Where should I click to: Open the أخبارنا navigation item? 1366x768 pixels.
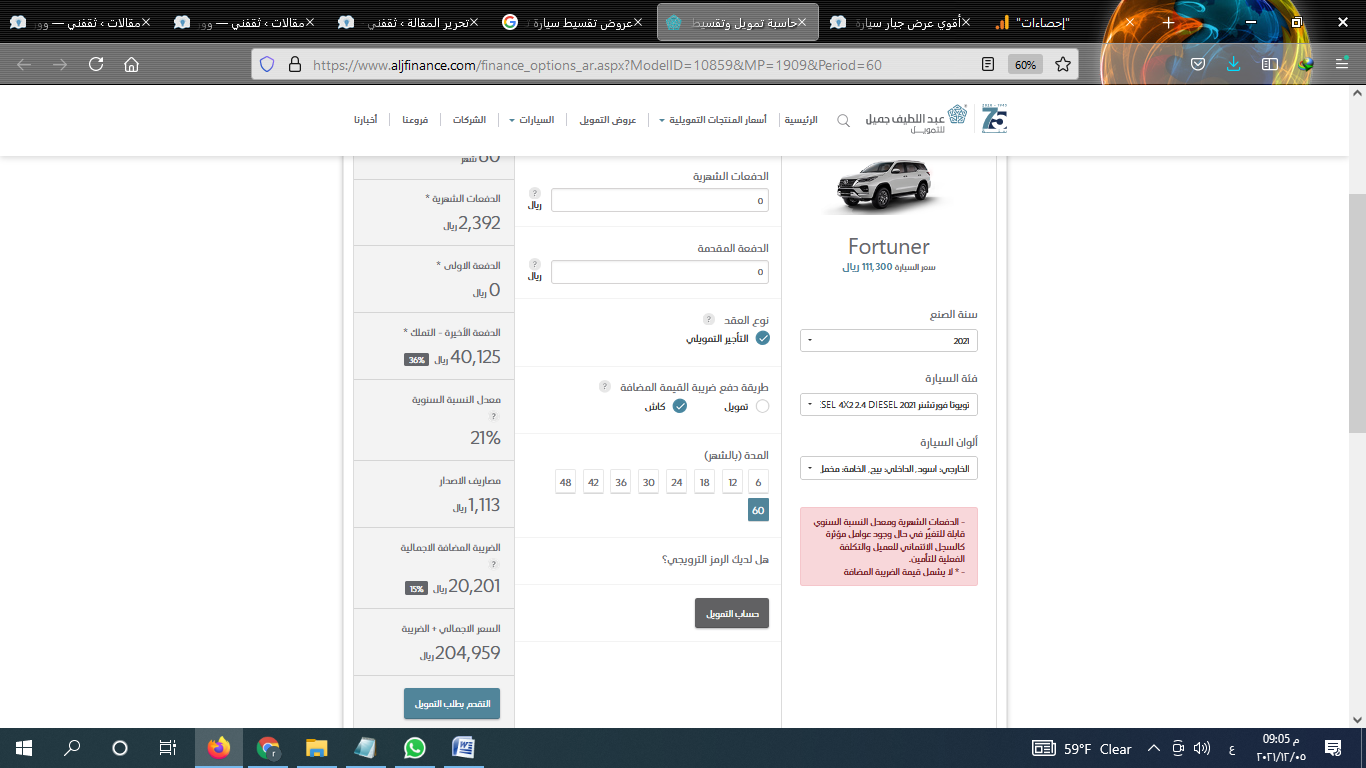click(365, 120)
